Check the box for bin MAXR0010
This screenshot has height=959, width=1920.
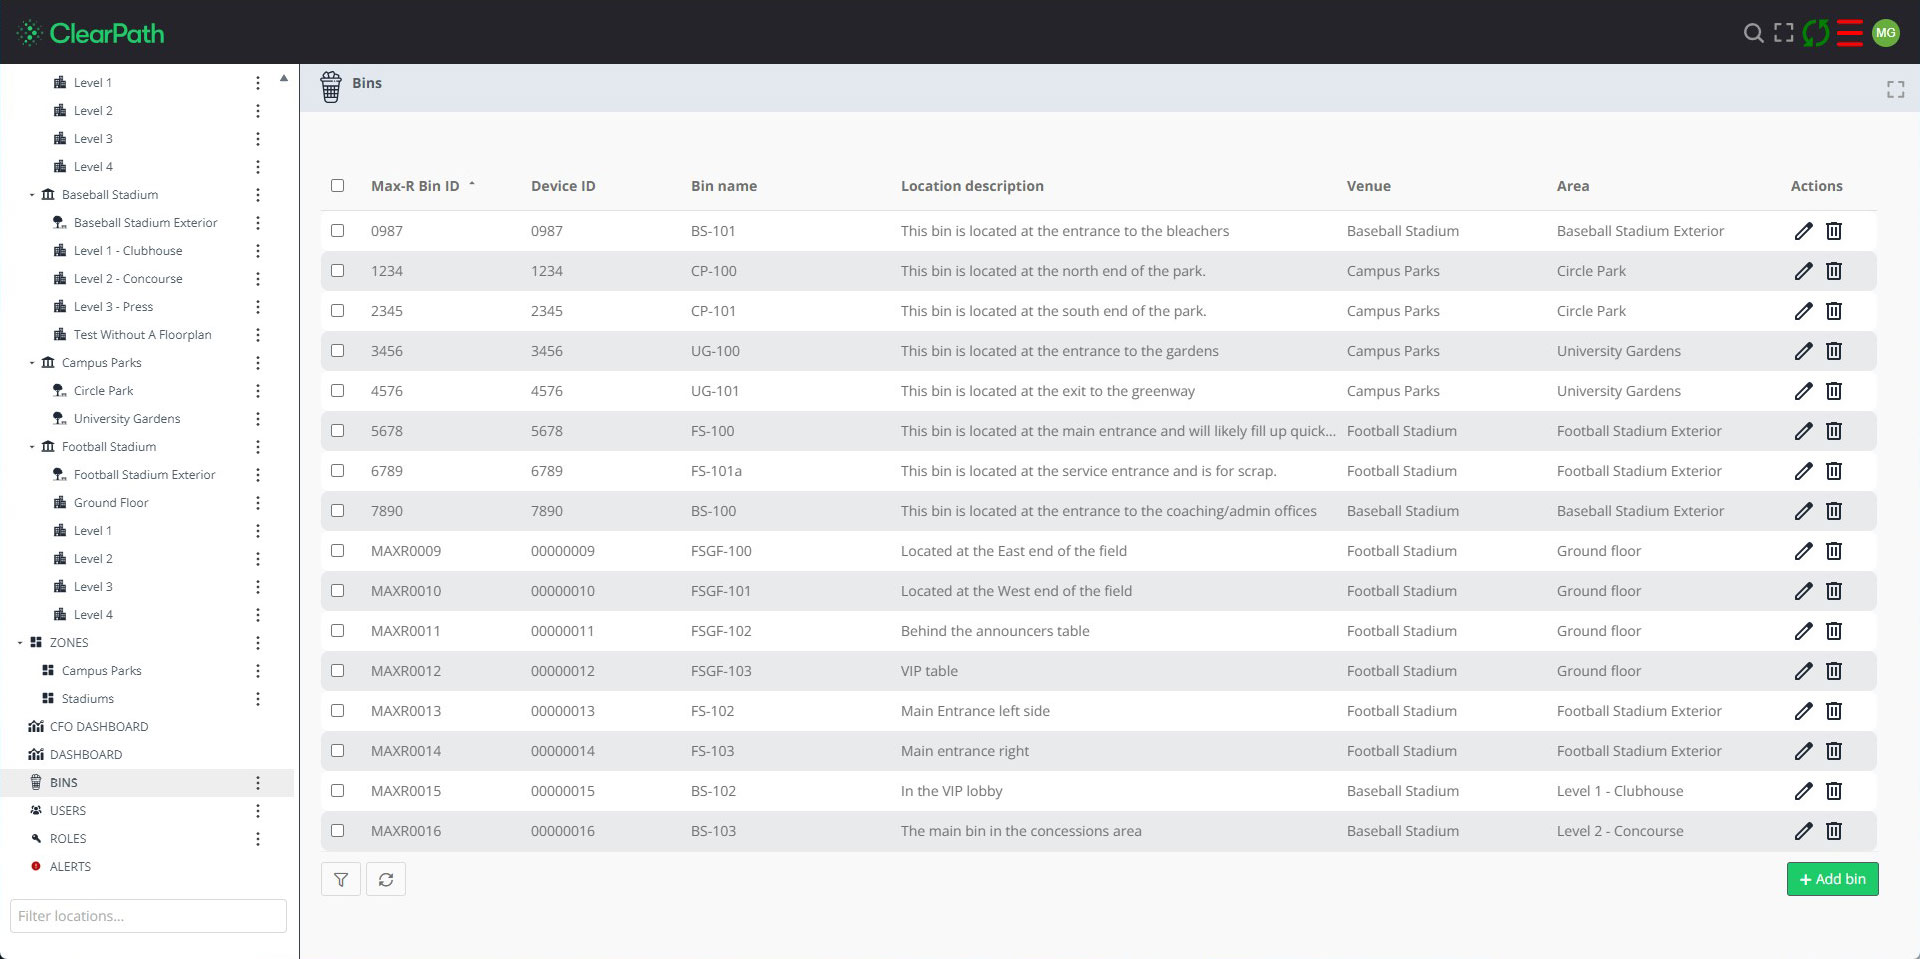pos(337,590)
